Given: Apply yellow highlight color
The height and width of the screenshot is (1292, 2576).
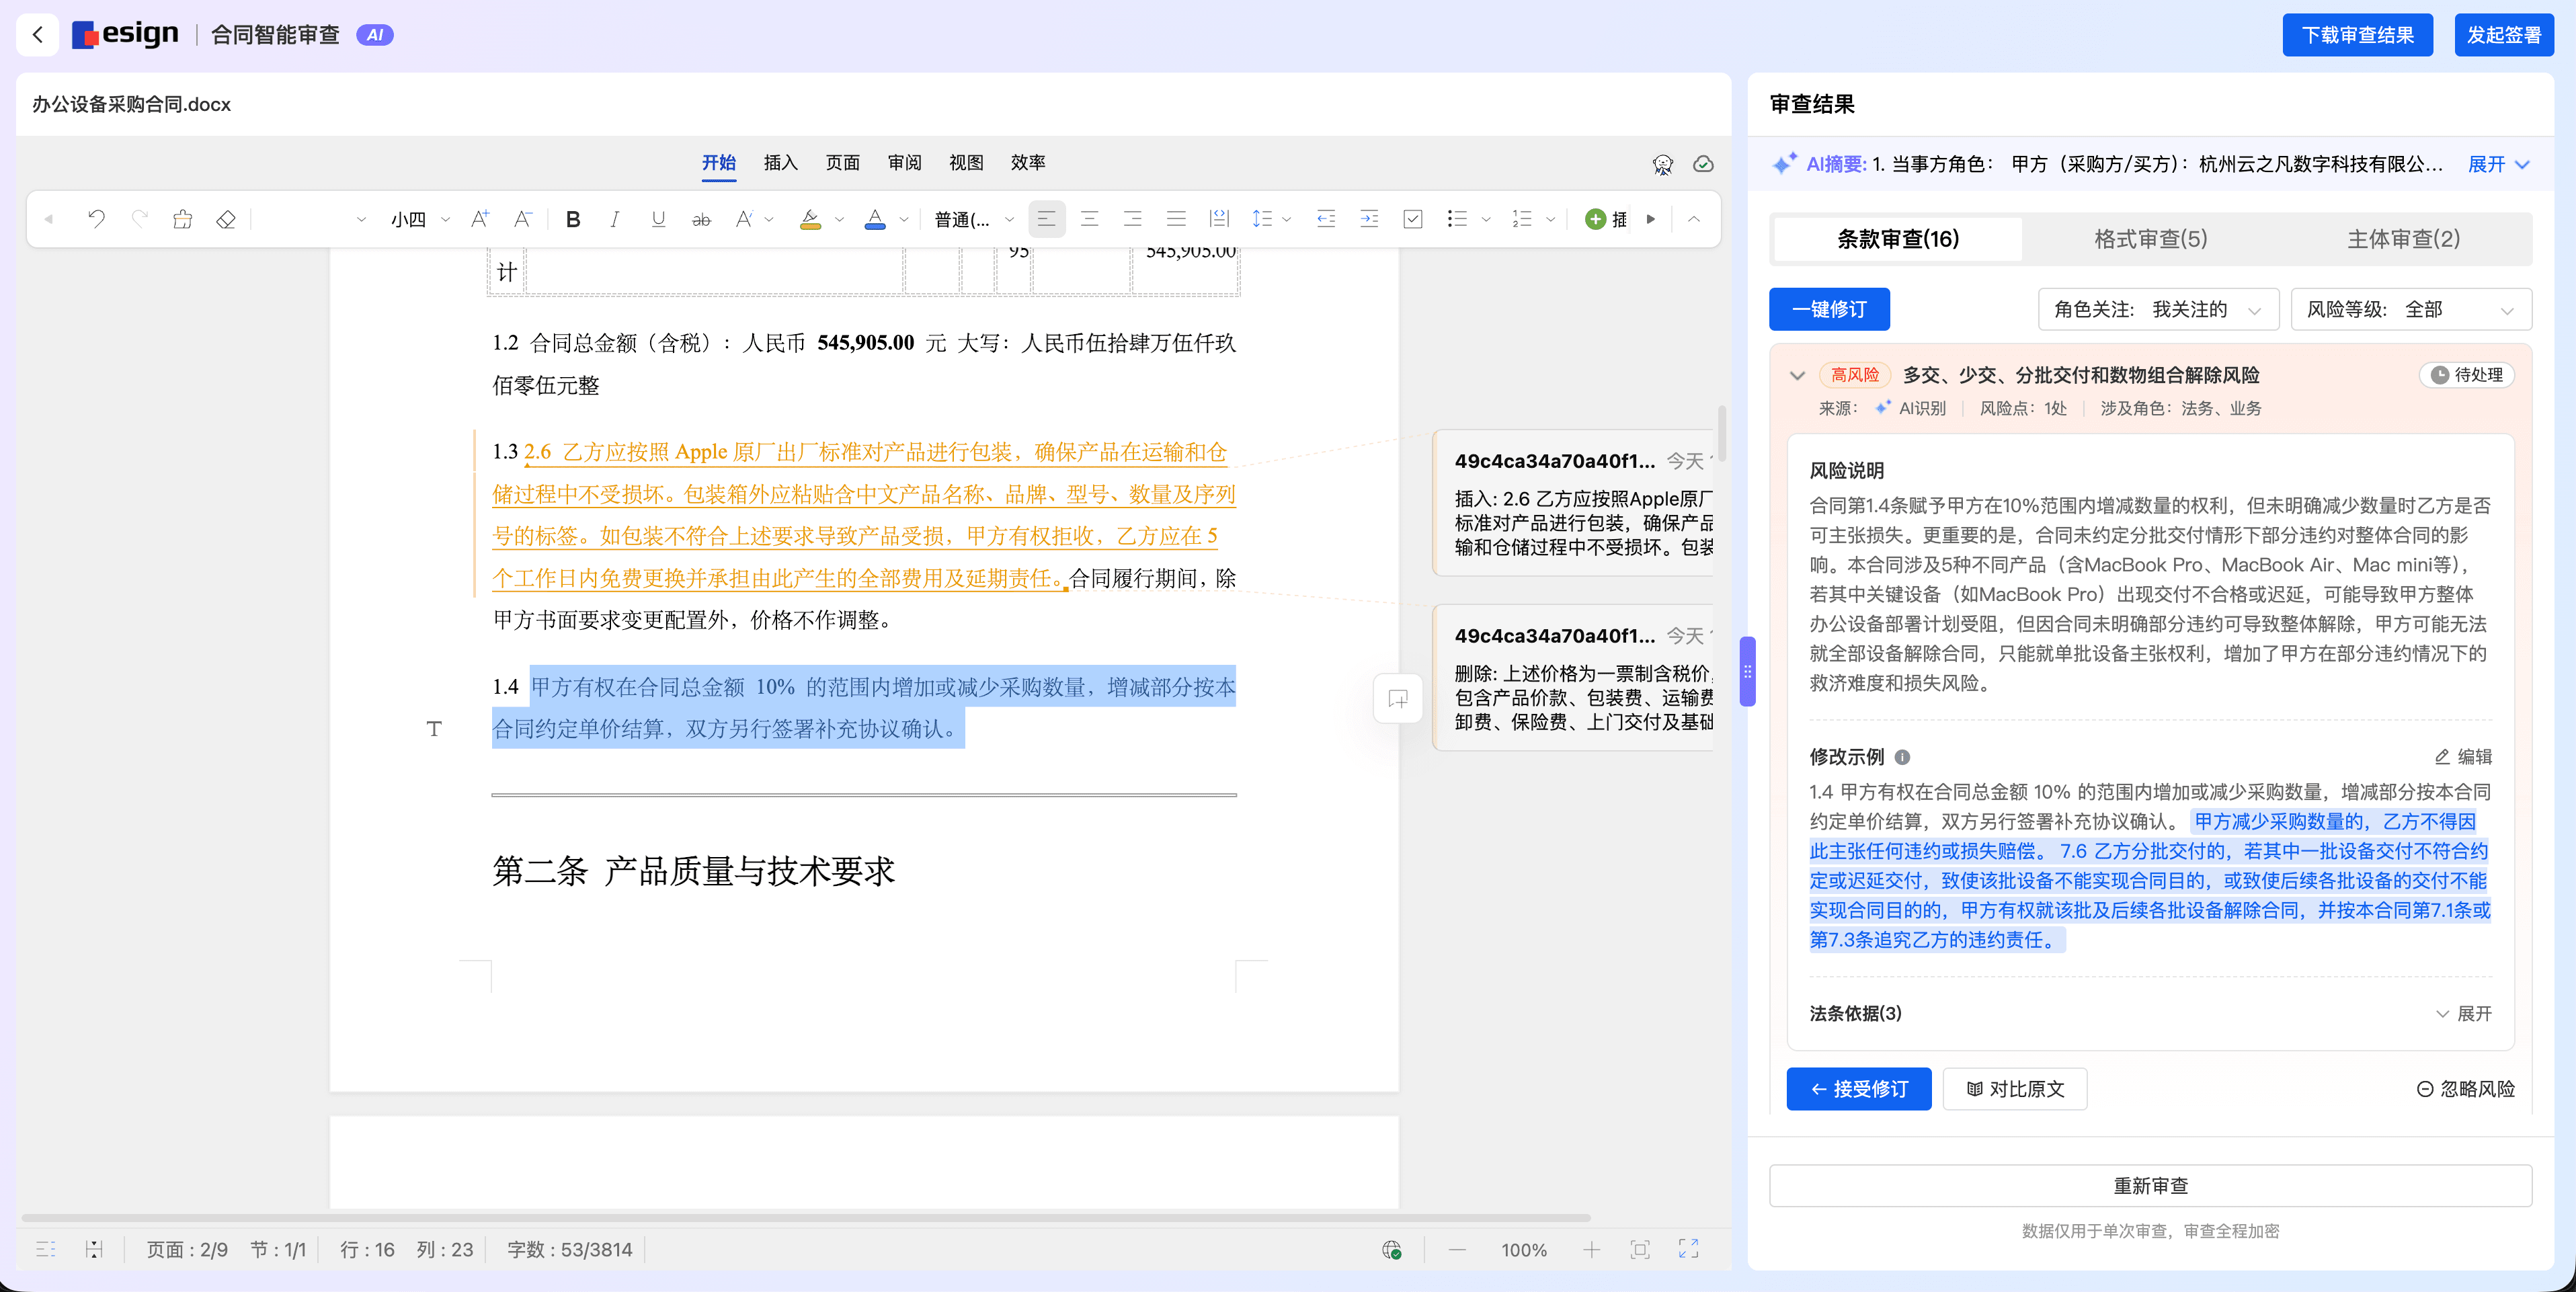Looking at the screenshot, I should pyautogui.click(x=811, y=219).
